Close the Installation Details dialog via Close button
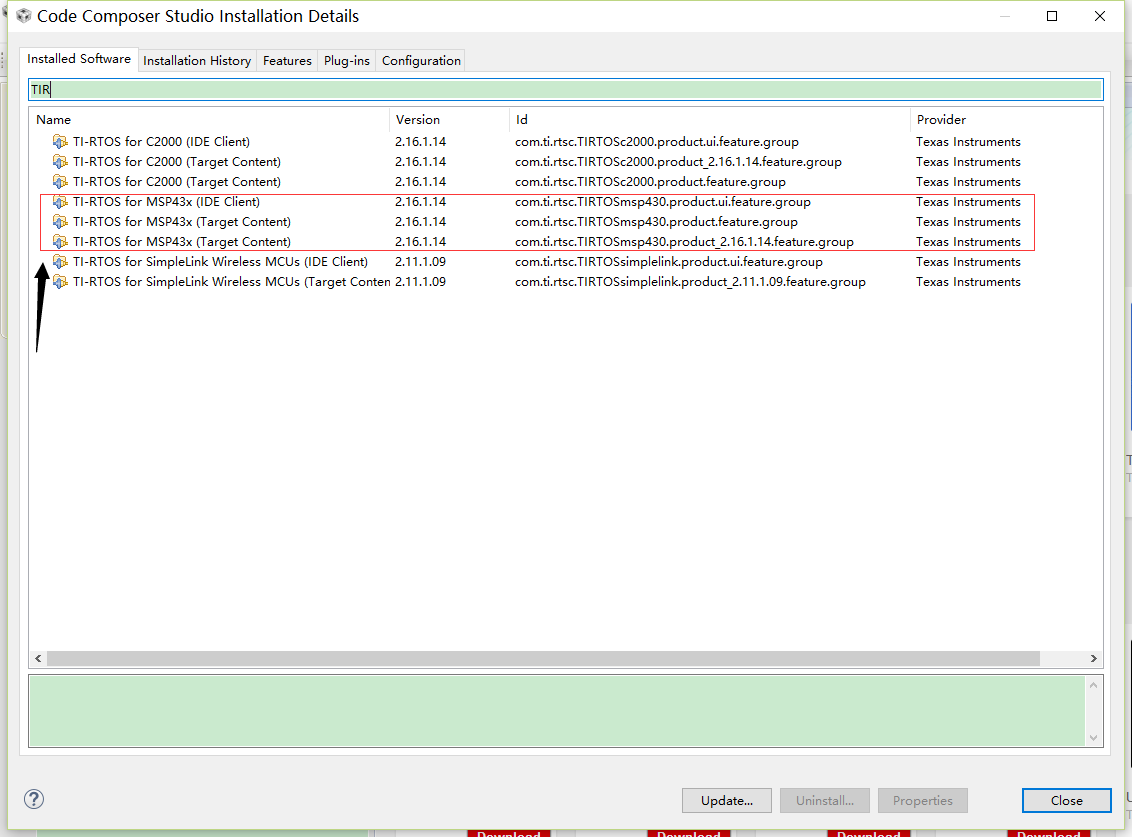The height and width of the screenshot is (837, 1132). (1066, 800)
